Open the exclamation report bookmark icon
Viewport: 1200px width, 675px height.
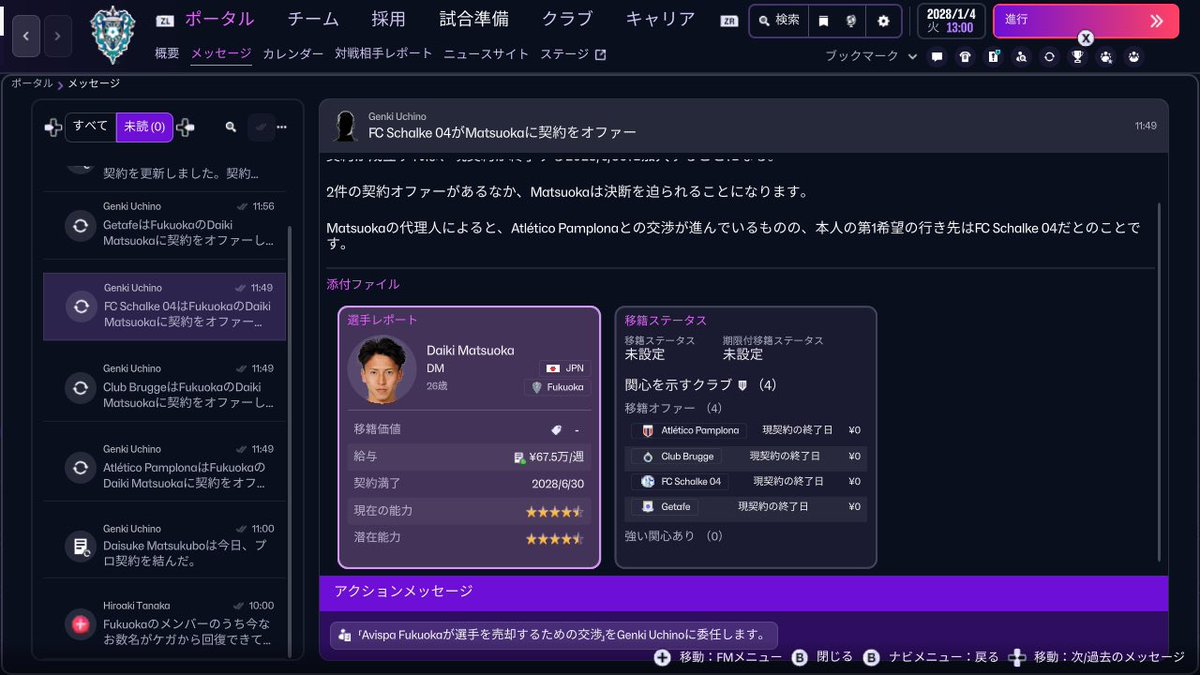point(993,56)
